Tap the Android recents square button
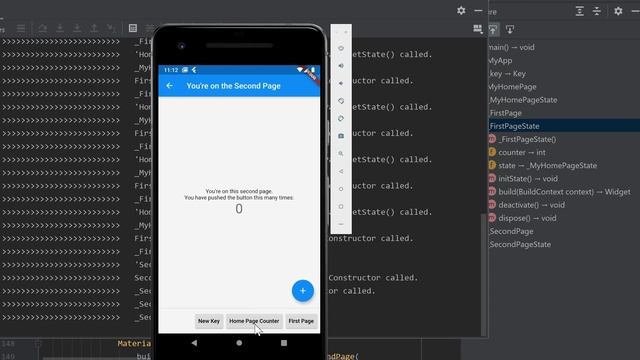This screenshot has height=360, width=640. [284, 343]
